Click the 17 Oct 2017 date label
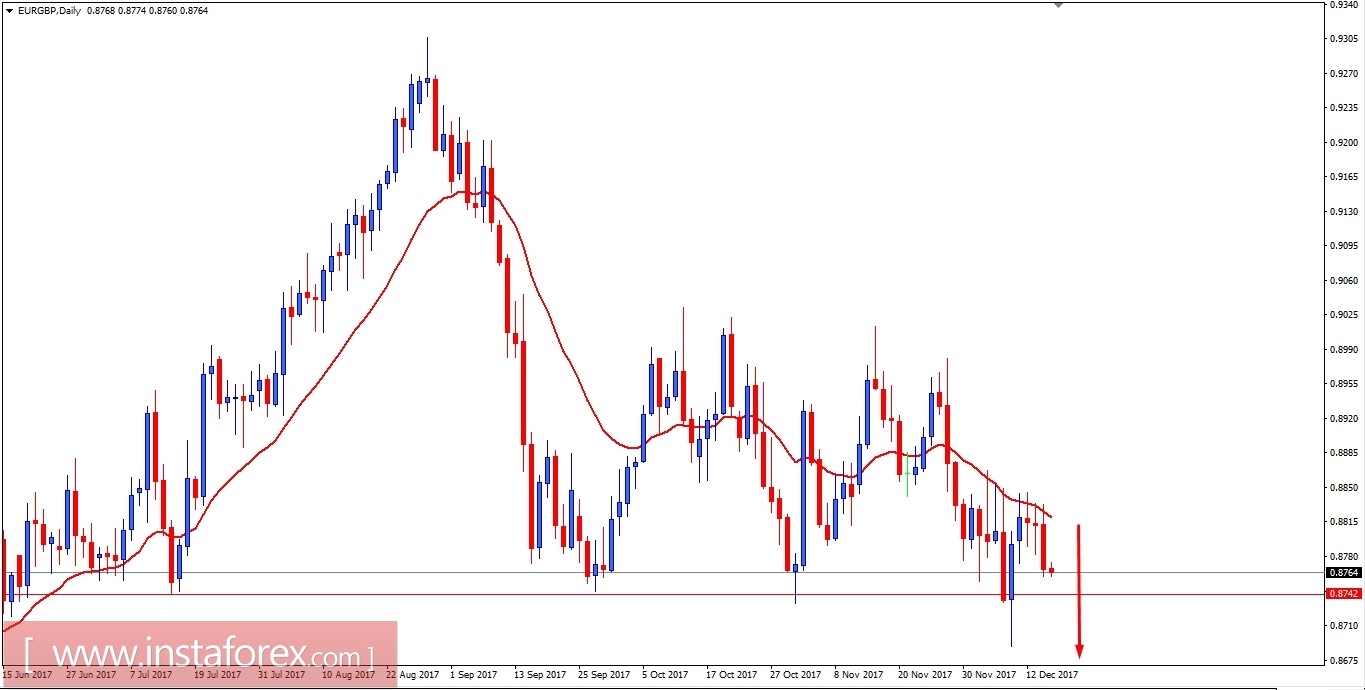Image resolution: width=1365 pixels, height=690 pixels. coord(731,675)
